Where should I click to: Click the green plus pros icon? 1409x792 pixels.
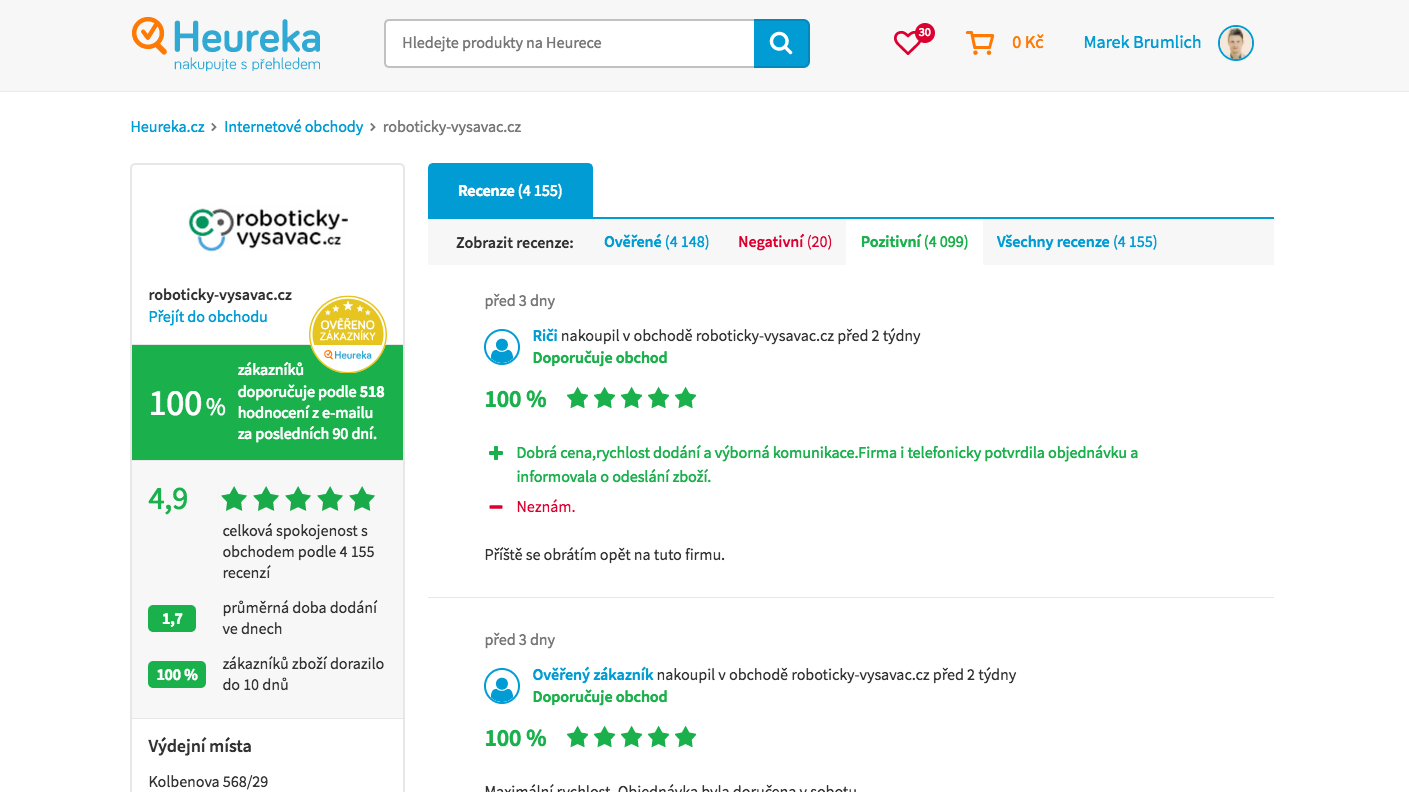click(496, 453)
